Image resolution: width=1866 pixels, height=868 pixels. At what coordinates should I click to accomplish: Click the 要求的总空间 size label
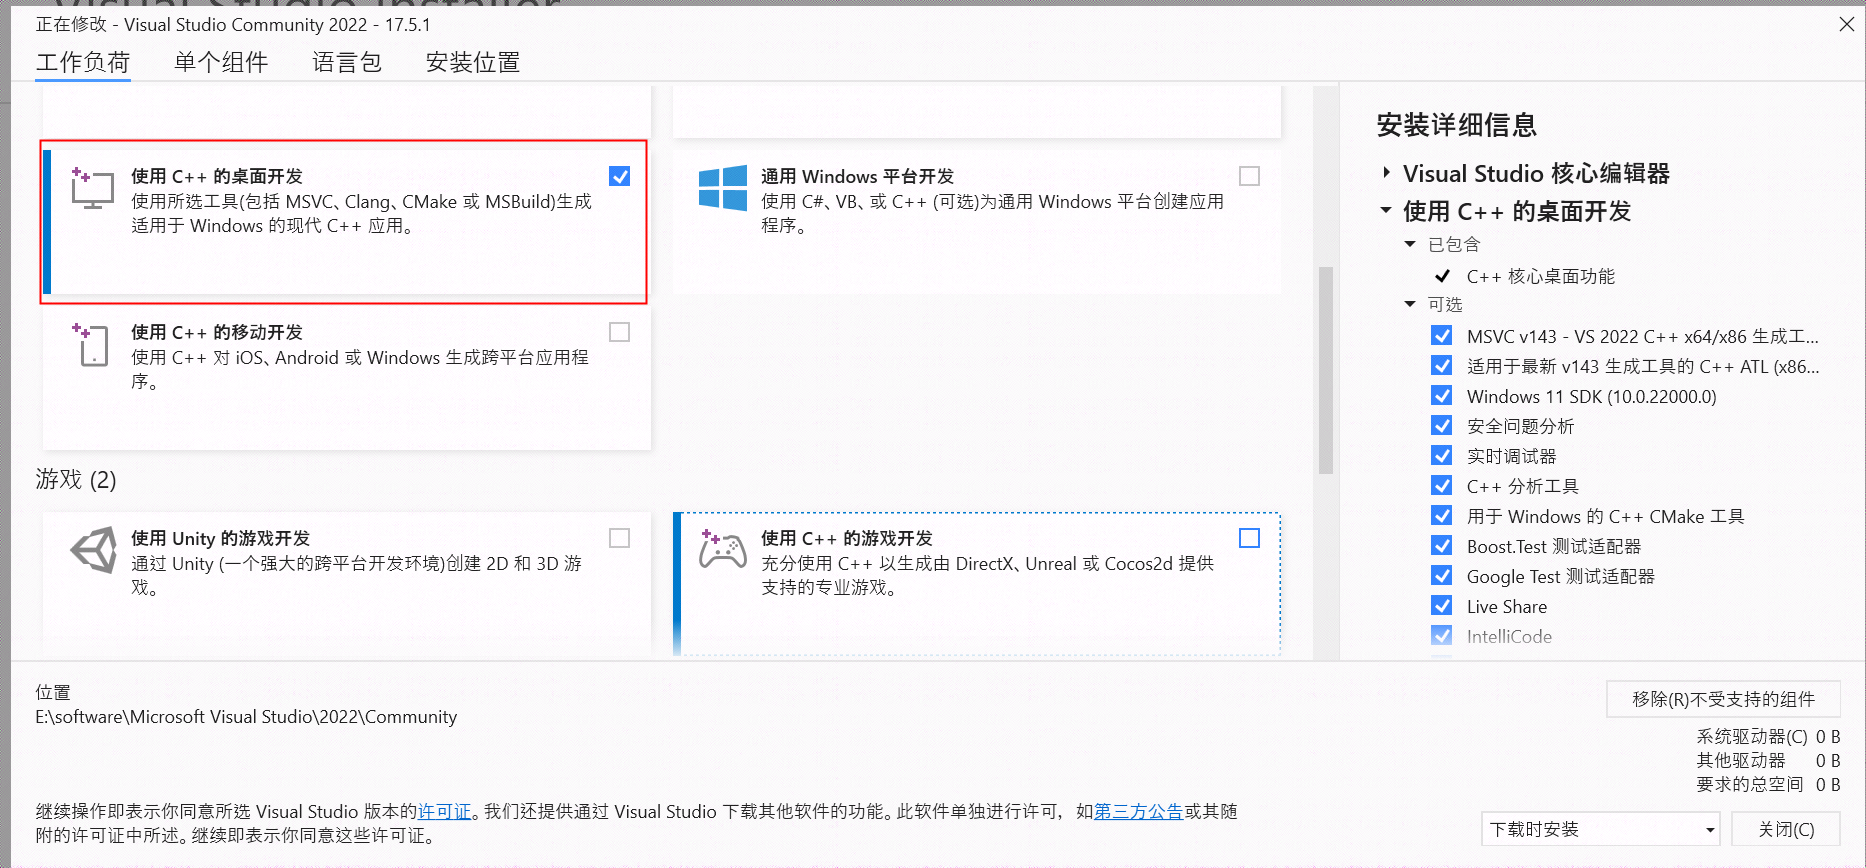[1750, 784]
